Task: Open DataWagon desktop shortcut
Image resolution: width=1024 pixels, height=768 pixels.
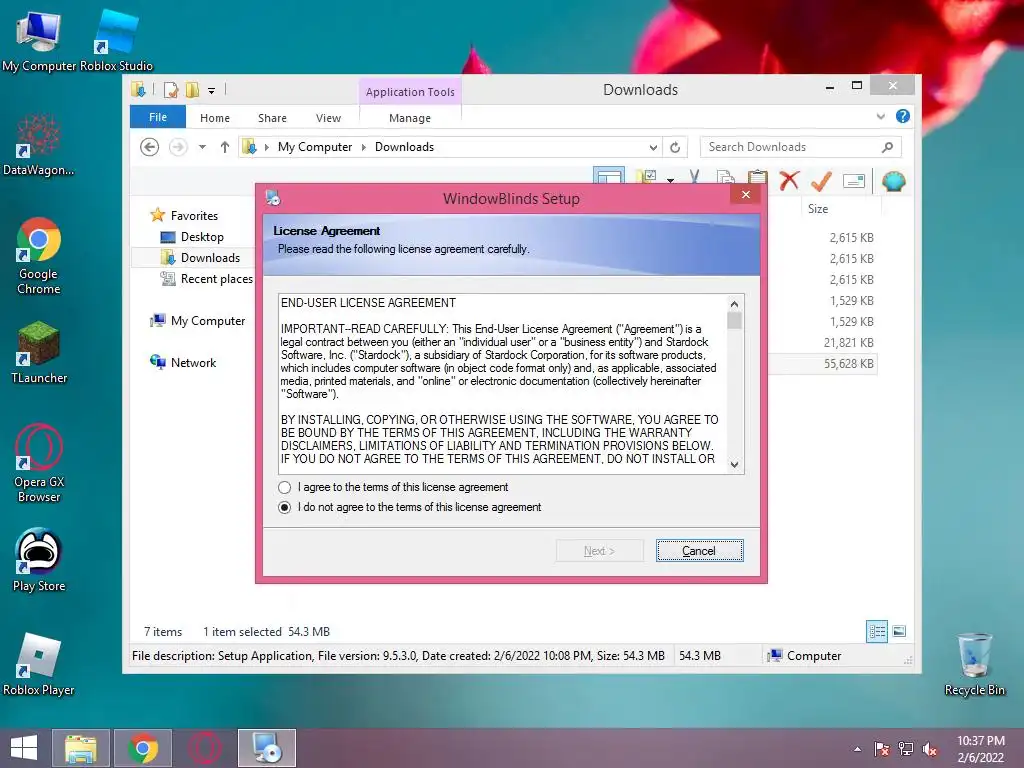Action: 39,145
